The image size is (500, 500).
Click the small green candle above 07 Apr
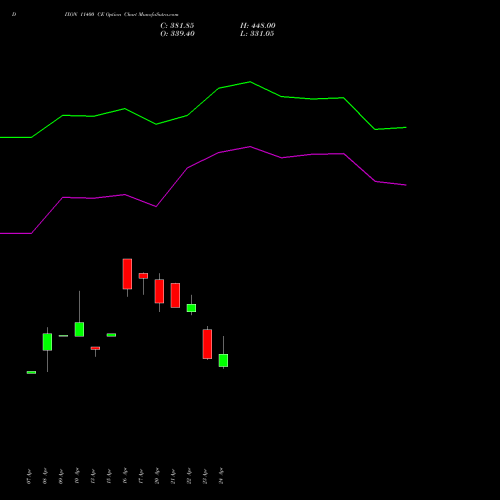click(31, 372)
